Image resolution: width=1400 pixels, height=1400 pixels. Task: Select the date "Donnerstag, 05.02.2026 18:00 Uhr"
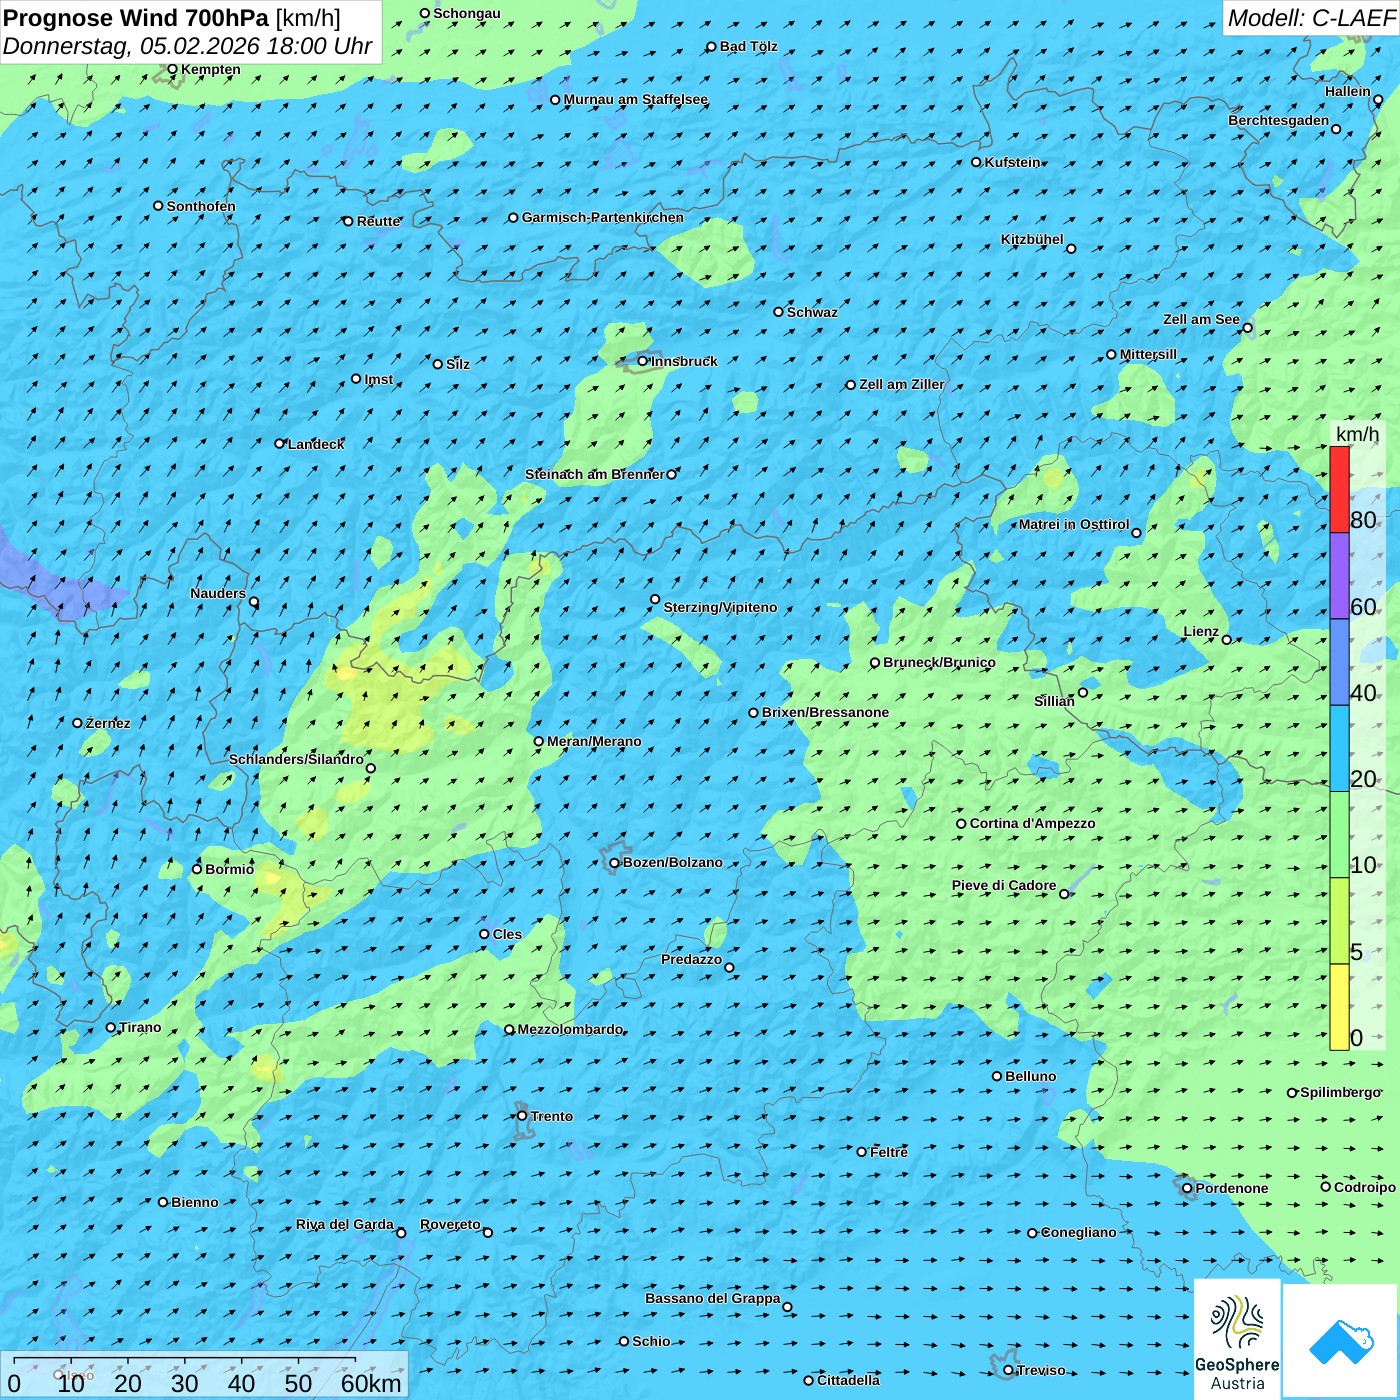tap(188, 46)
